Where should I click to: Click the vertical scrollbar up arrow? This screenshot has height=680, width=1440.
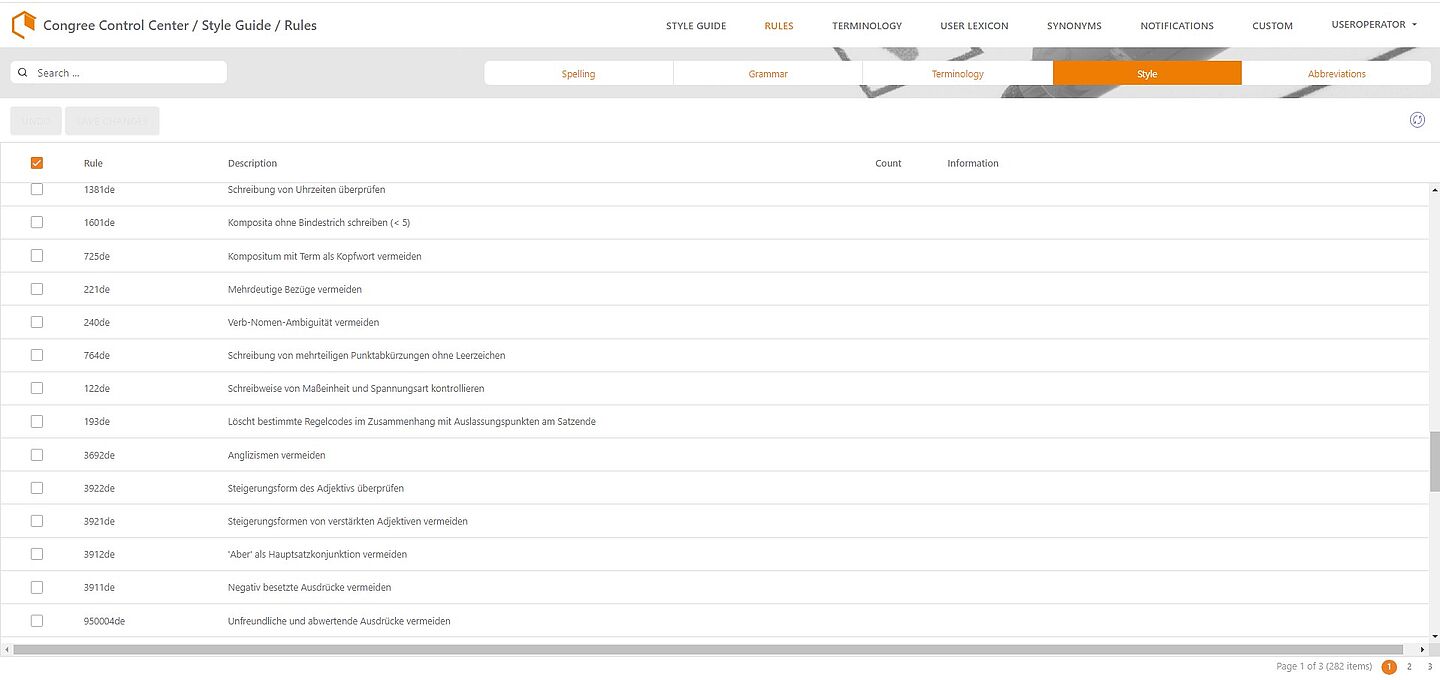pos(1435,190)
